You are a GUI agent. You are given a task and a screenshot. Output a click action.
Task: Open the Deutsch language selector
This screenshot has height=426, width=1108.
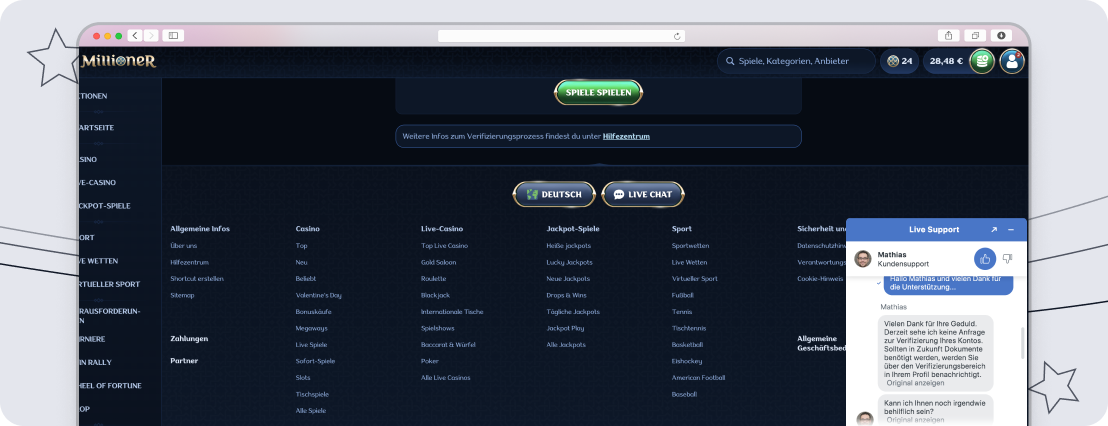pyautogui.click(x=554, y=194)
